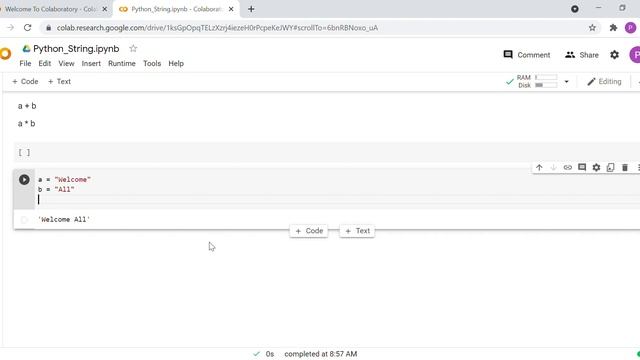Click the completed at 8:57 AM status

[321, 354]
